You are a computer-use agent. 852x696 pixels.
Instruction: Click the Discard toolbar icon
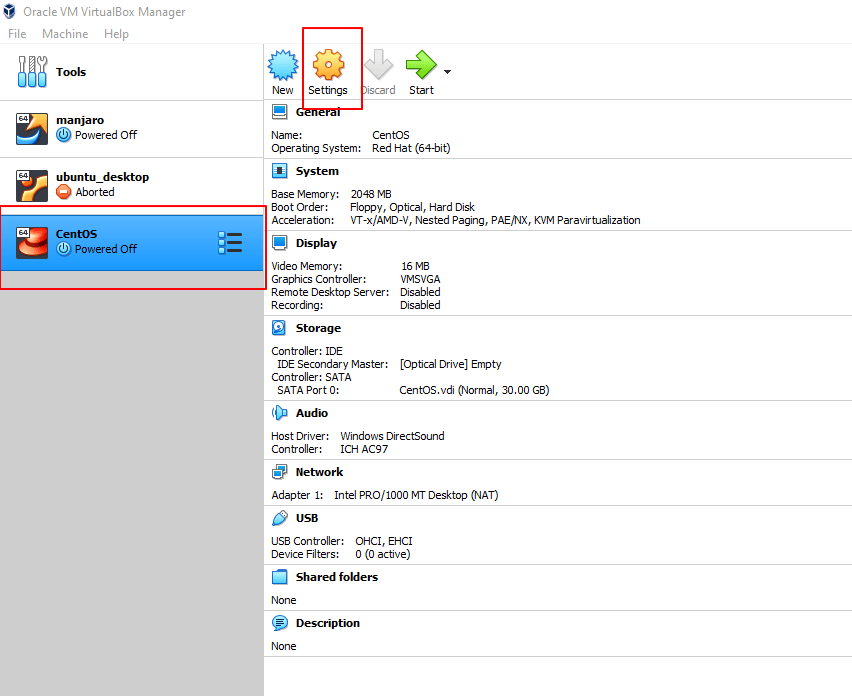379,65
